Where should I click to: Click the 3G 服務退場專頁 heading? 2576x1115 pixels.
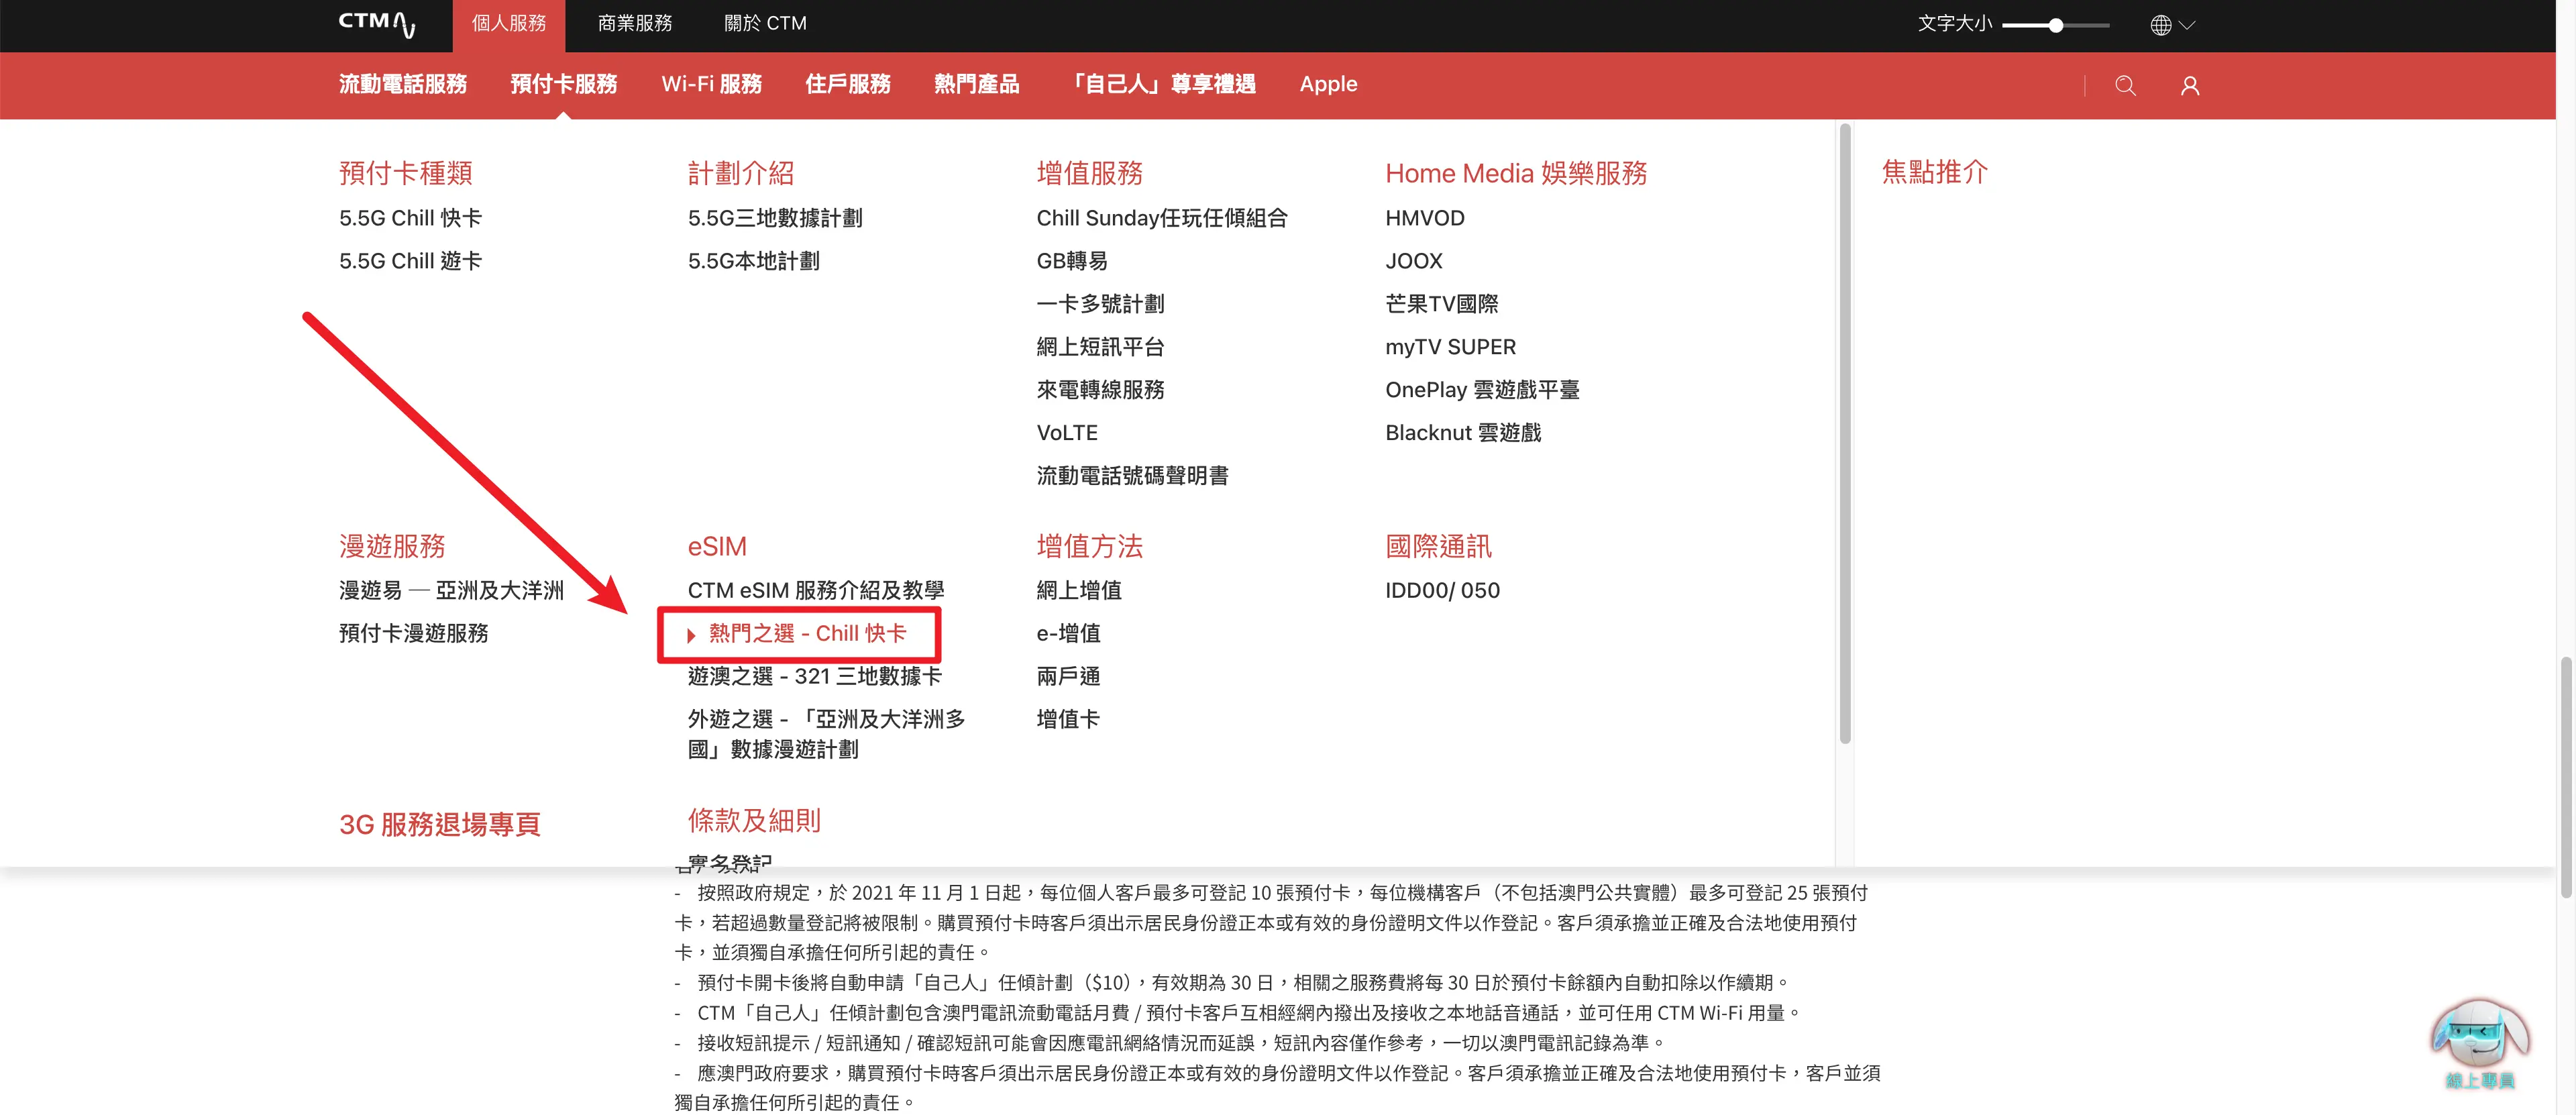tap(439, 824)
